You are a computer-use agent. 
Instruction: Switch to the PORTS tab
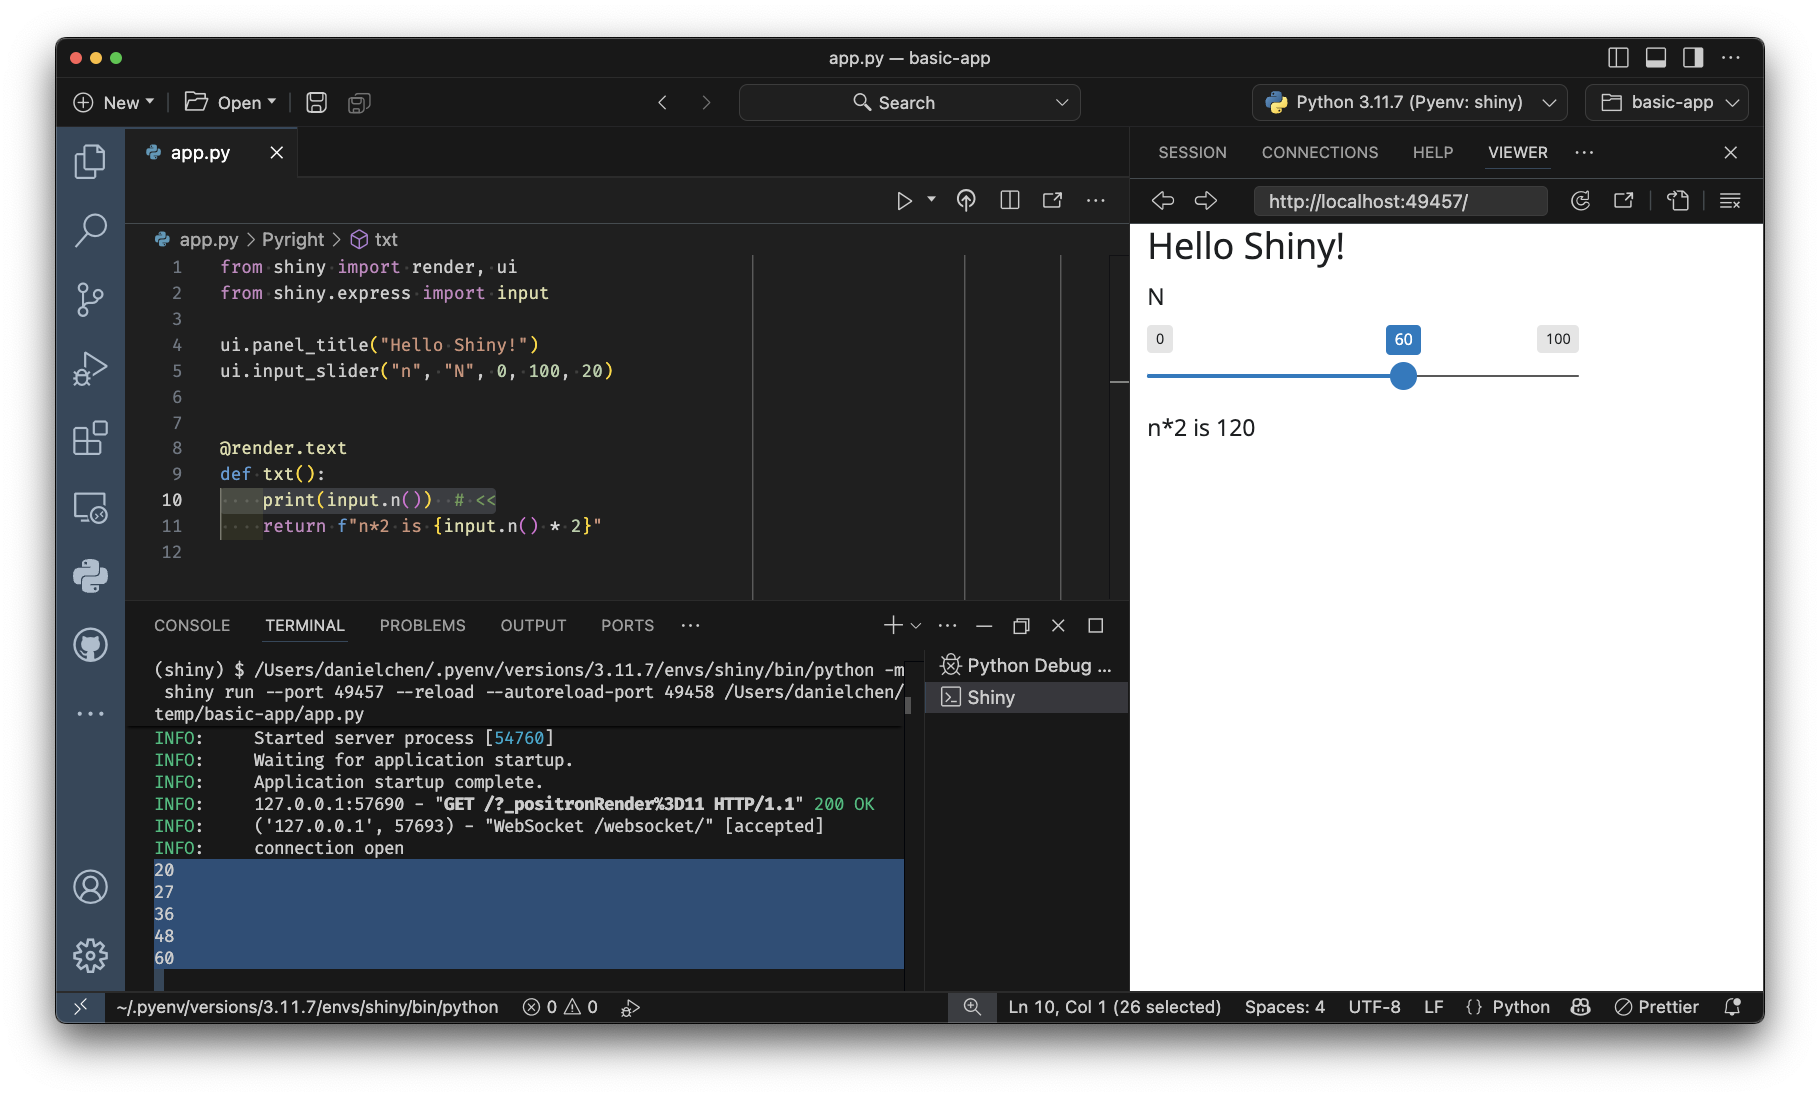627,625
